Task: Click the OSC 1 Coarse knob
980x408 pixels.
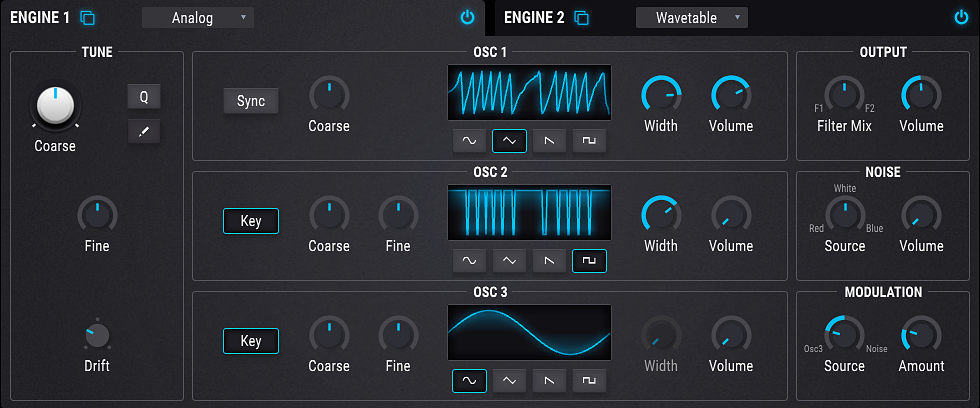Action: point(329,96)
